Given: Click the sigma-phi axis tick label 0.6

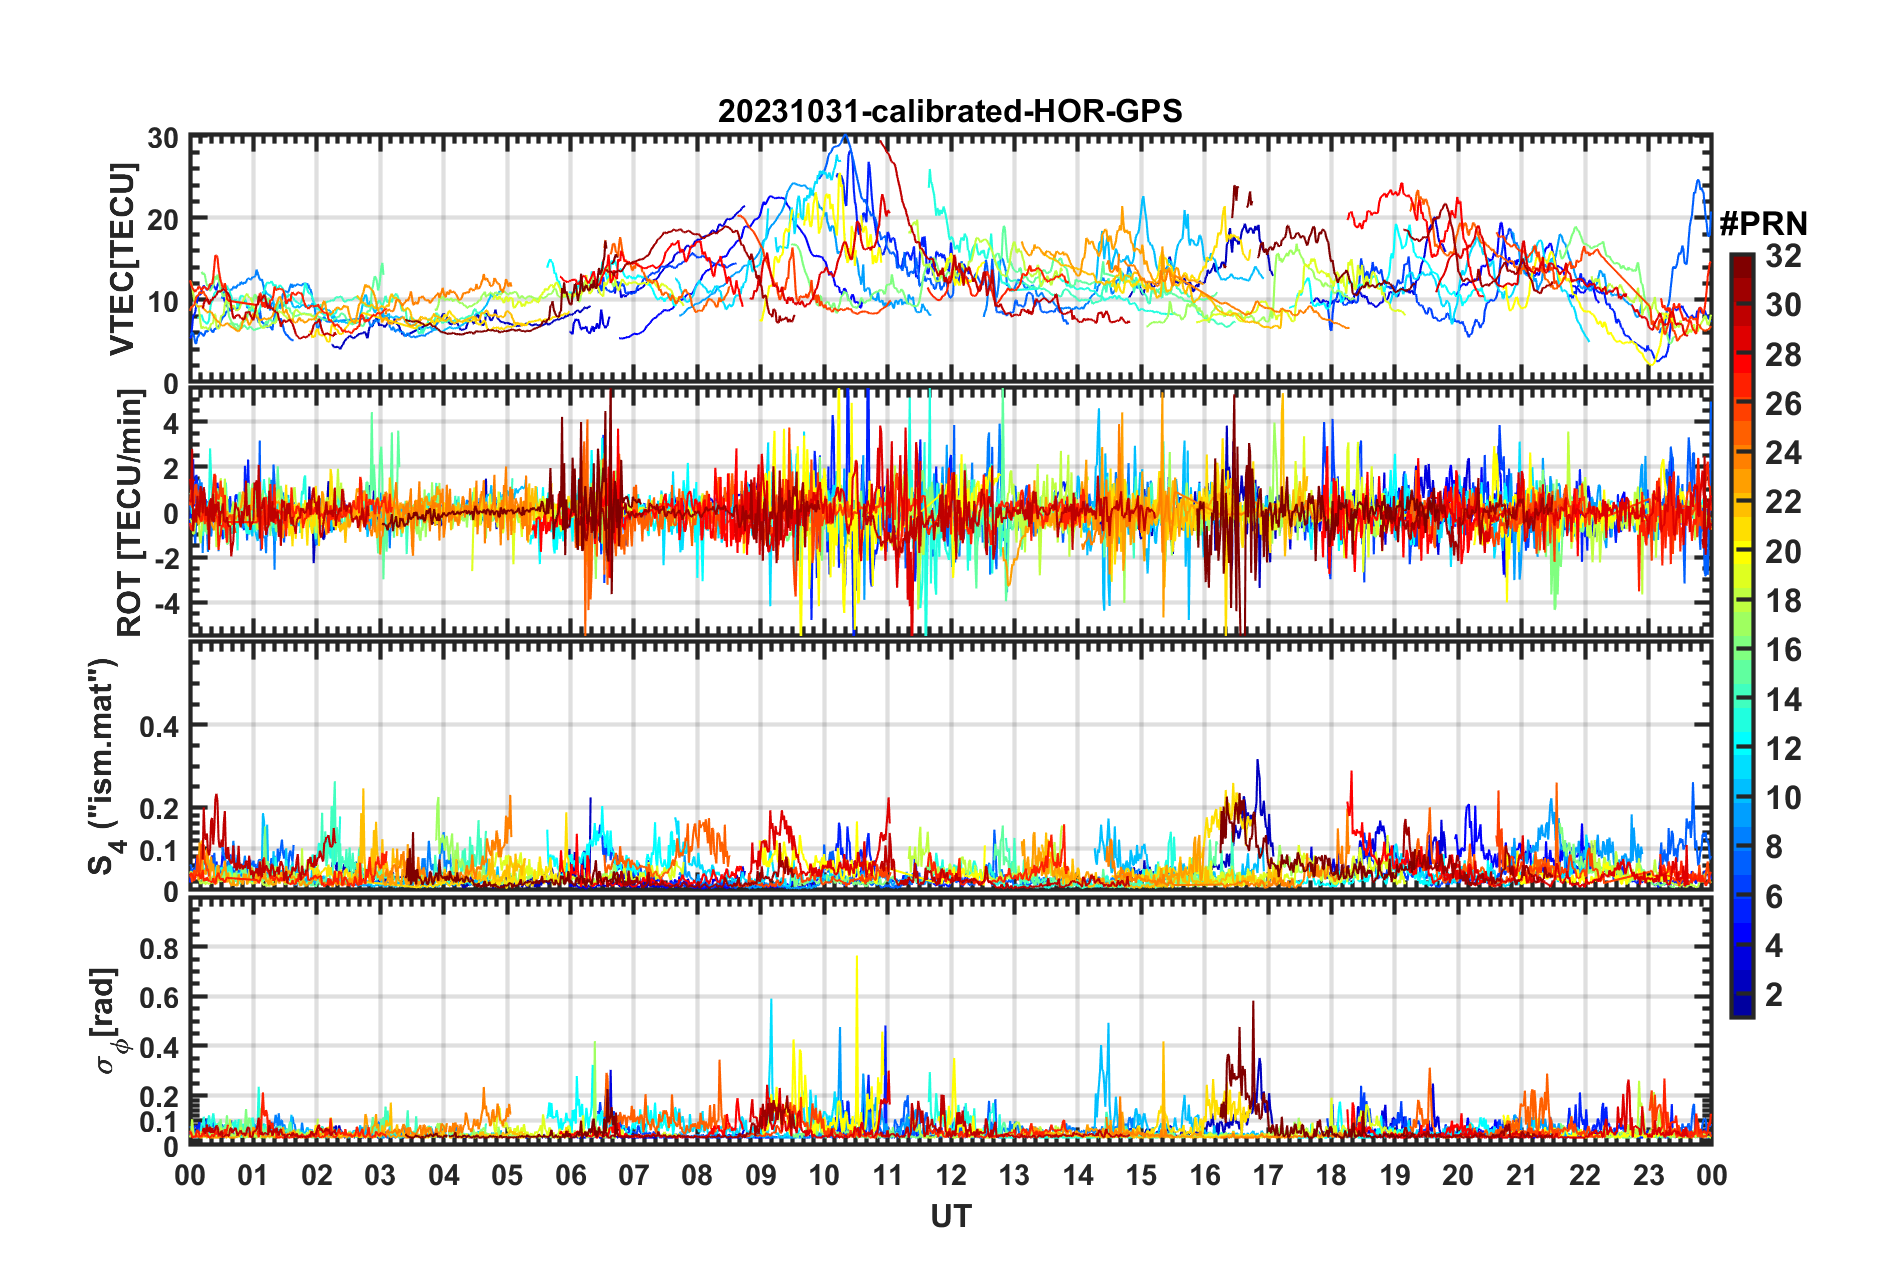Looking at the screenshot, I should click(x=159, y=998).
